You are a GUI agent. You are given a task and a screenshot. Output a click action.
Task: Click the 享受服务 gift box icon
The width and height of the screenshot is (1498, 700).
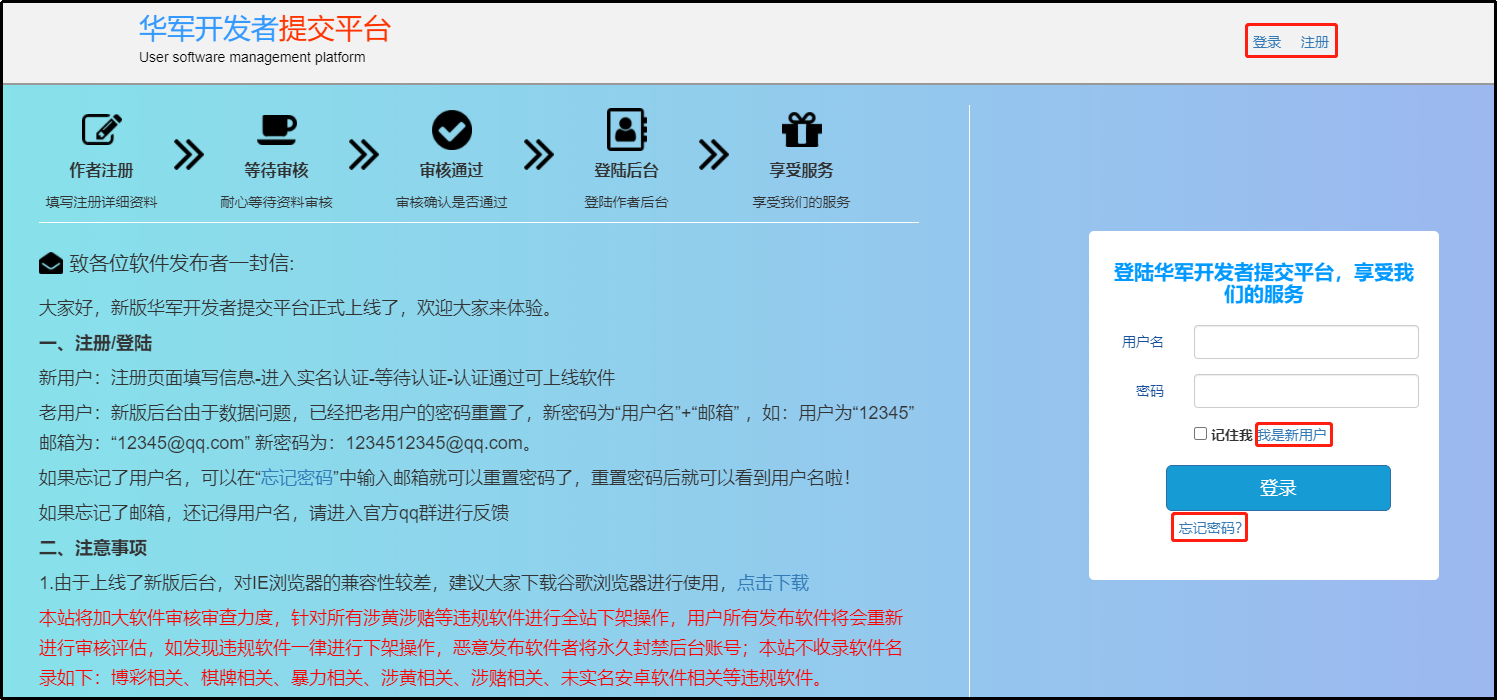pos(801,131)
